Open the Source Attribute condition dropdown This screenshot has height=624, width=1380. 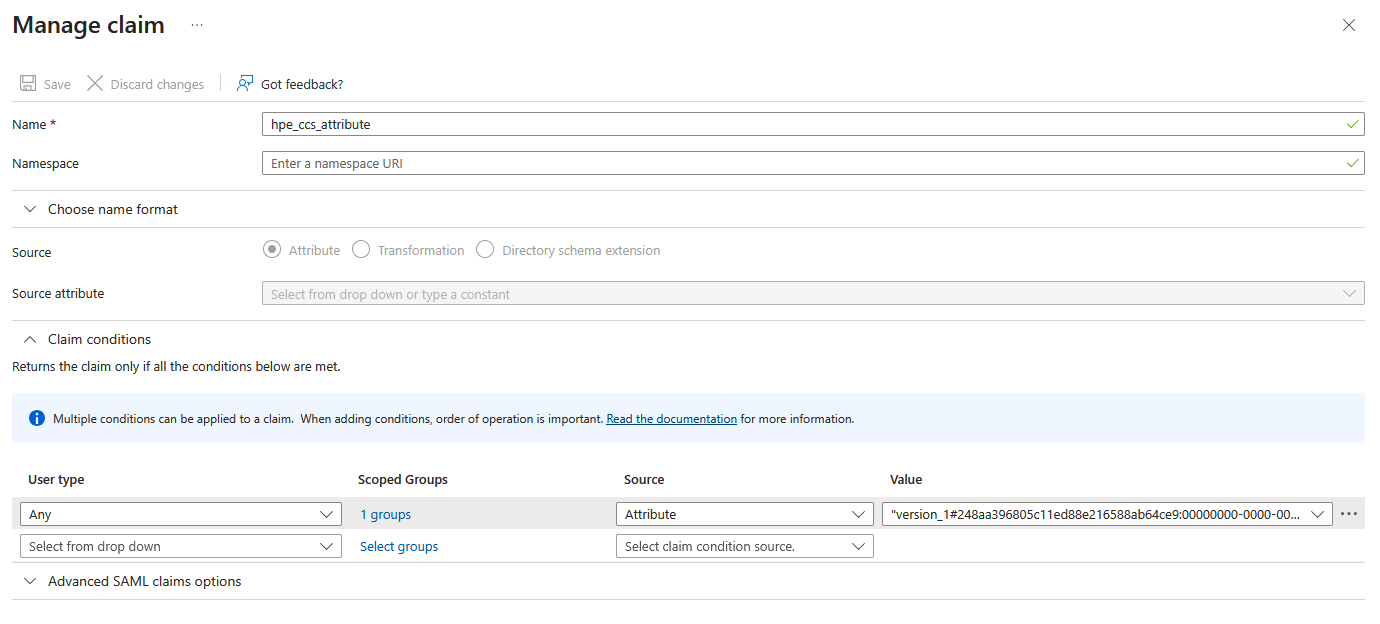coord(744,514)
